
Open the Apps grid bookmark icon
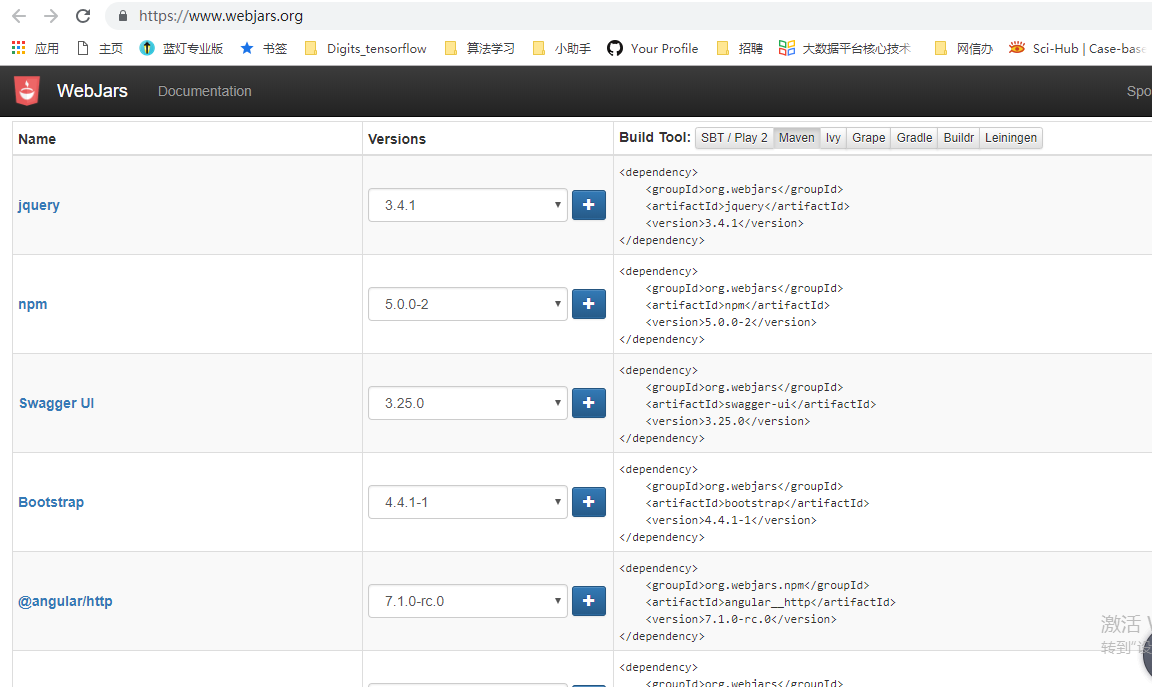point(18,48)
